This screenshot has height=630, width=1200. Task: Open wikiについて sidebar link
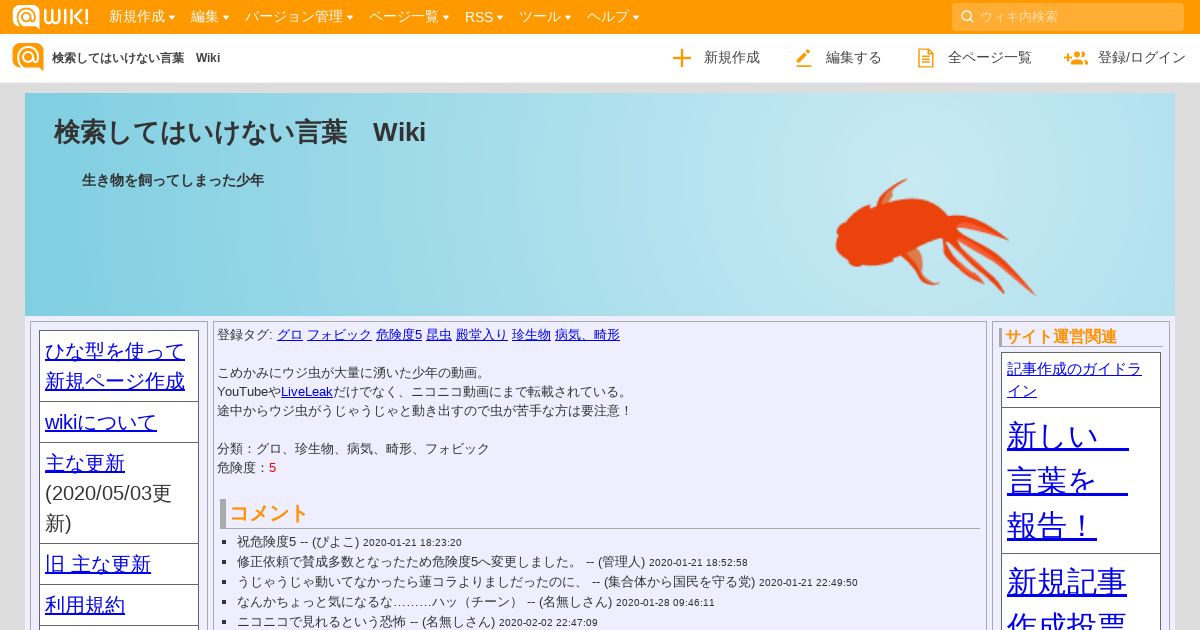pyautogui.click(x=101, y=422)
